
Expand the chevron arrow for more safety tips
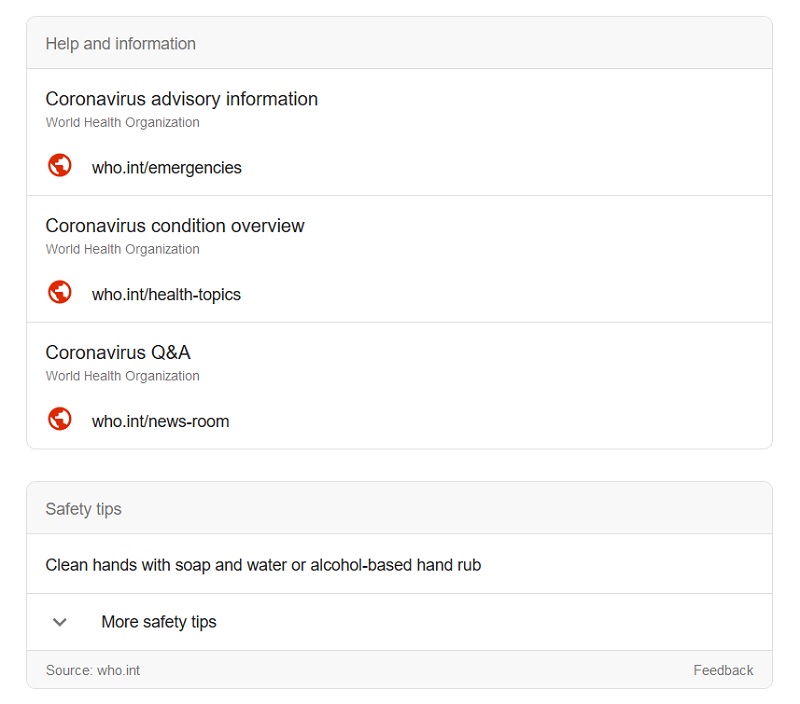click(60, 622)
